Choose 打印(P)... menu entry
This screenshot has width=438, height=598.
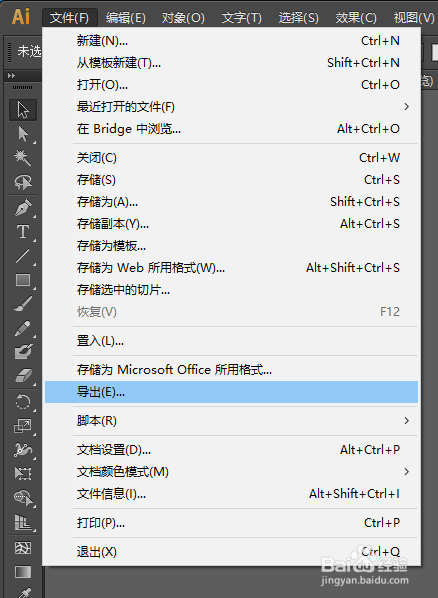click(x=232, y=523)
